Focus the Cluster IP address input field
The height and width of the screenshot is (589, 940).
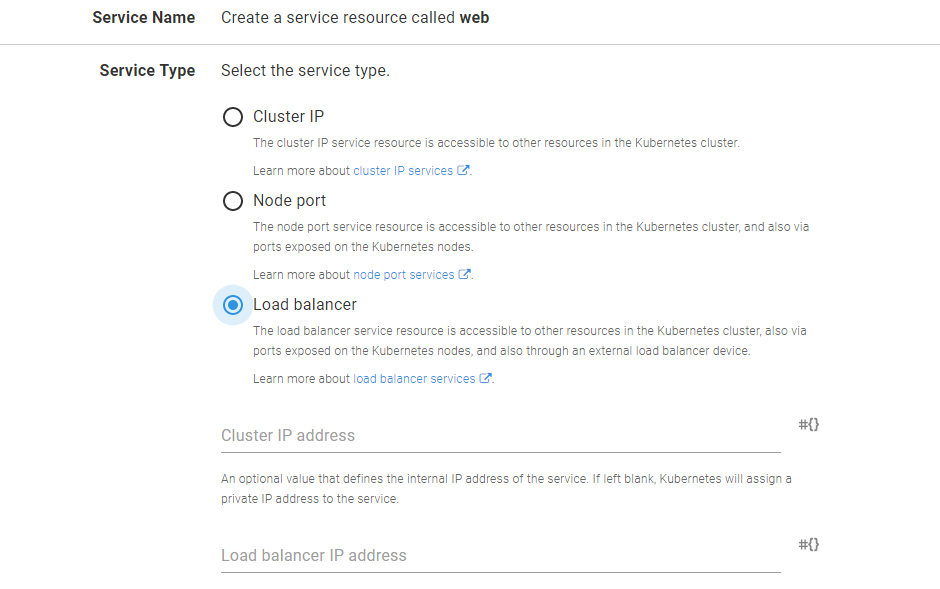click(x=500, y=436)
